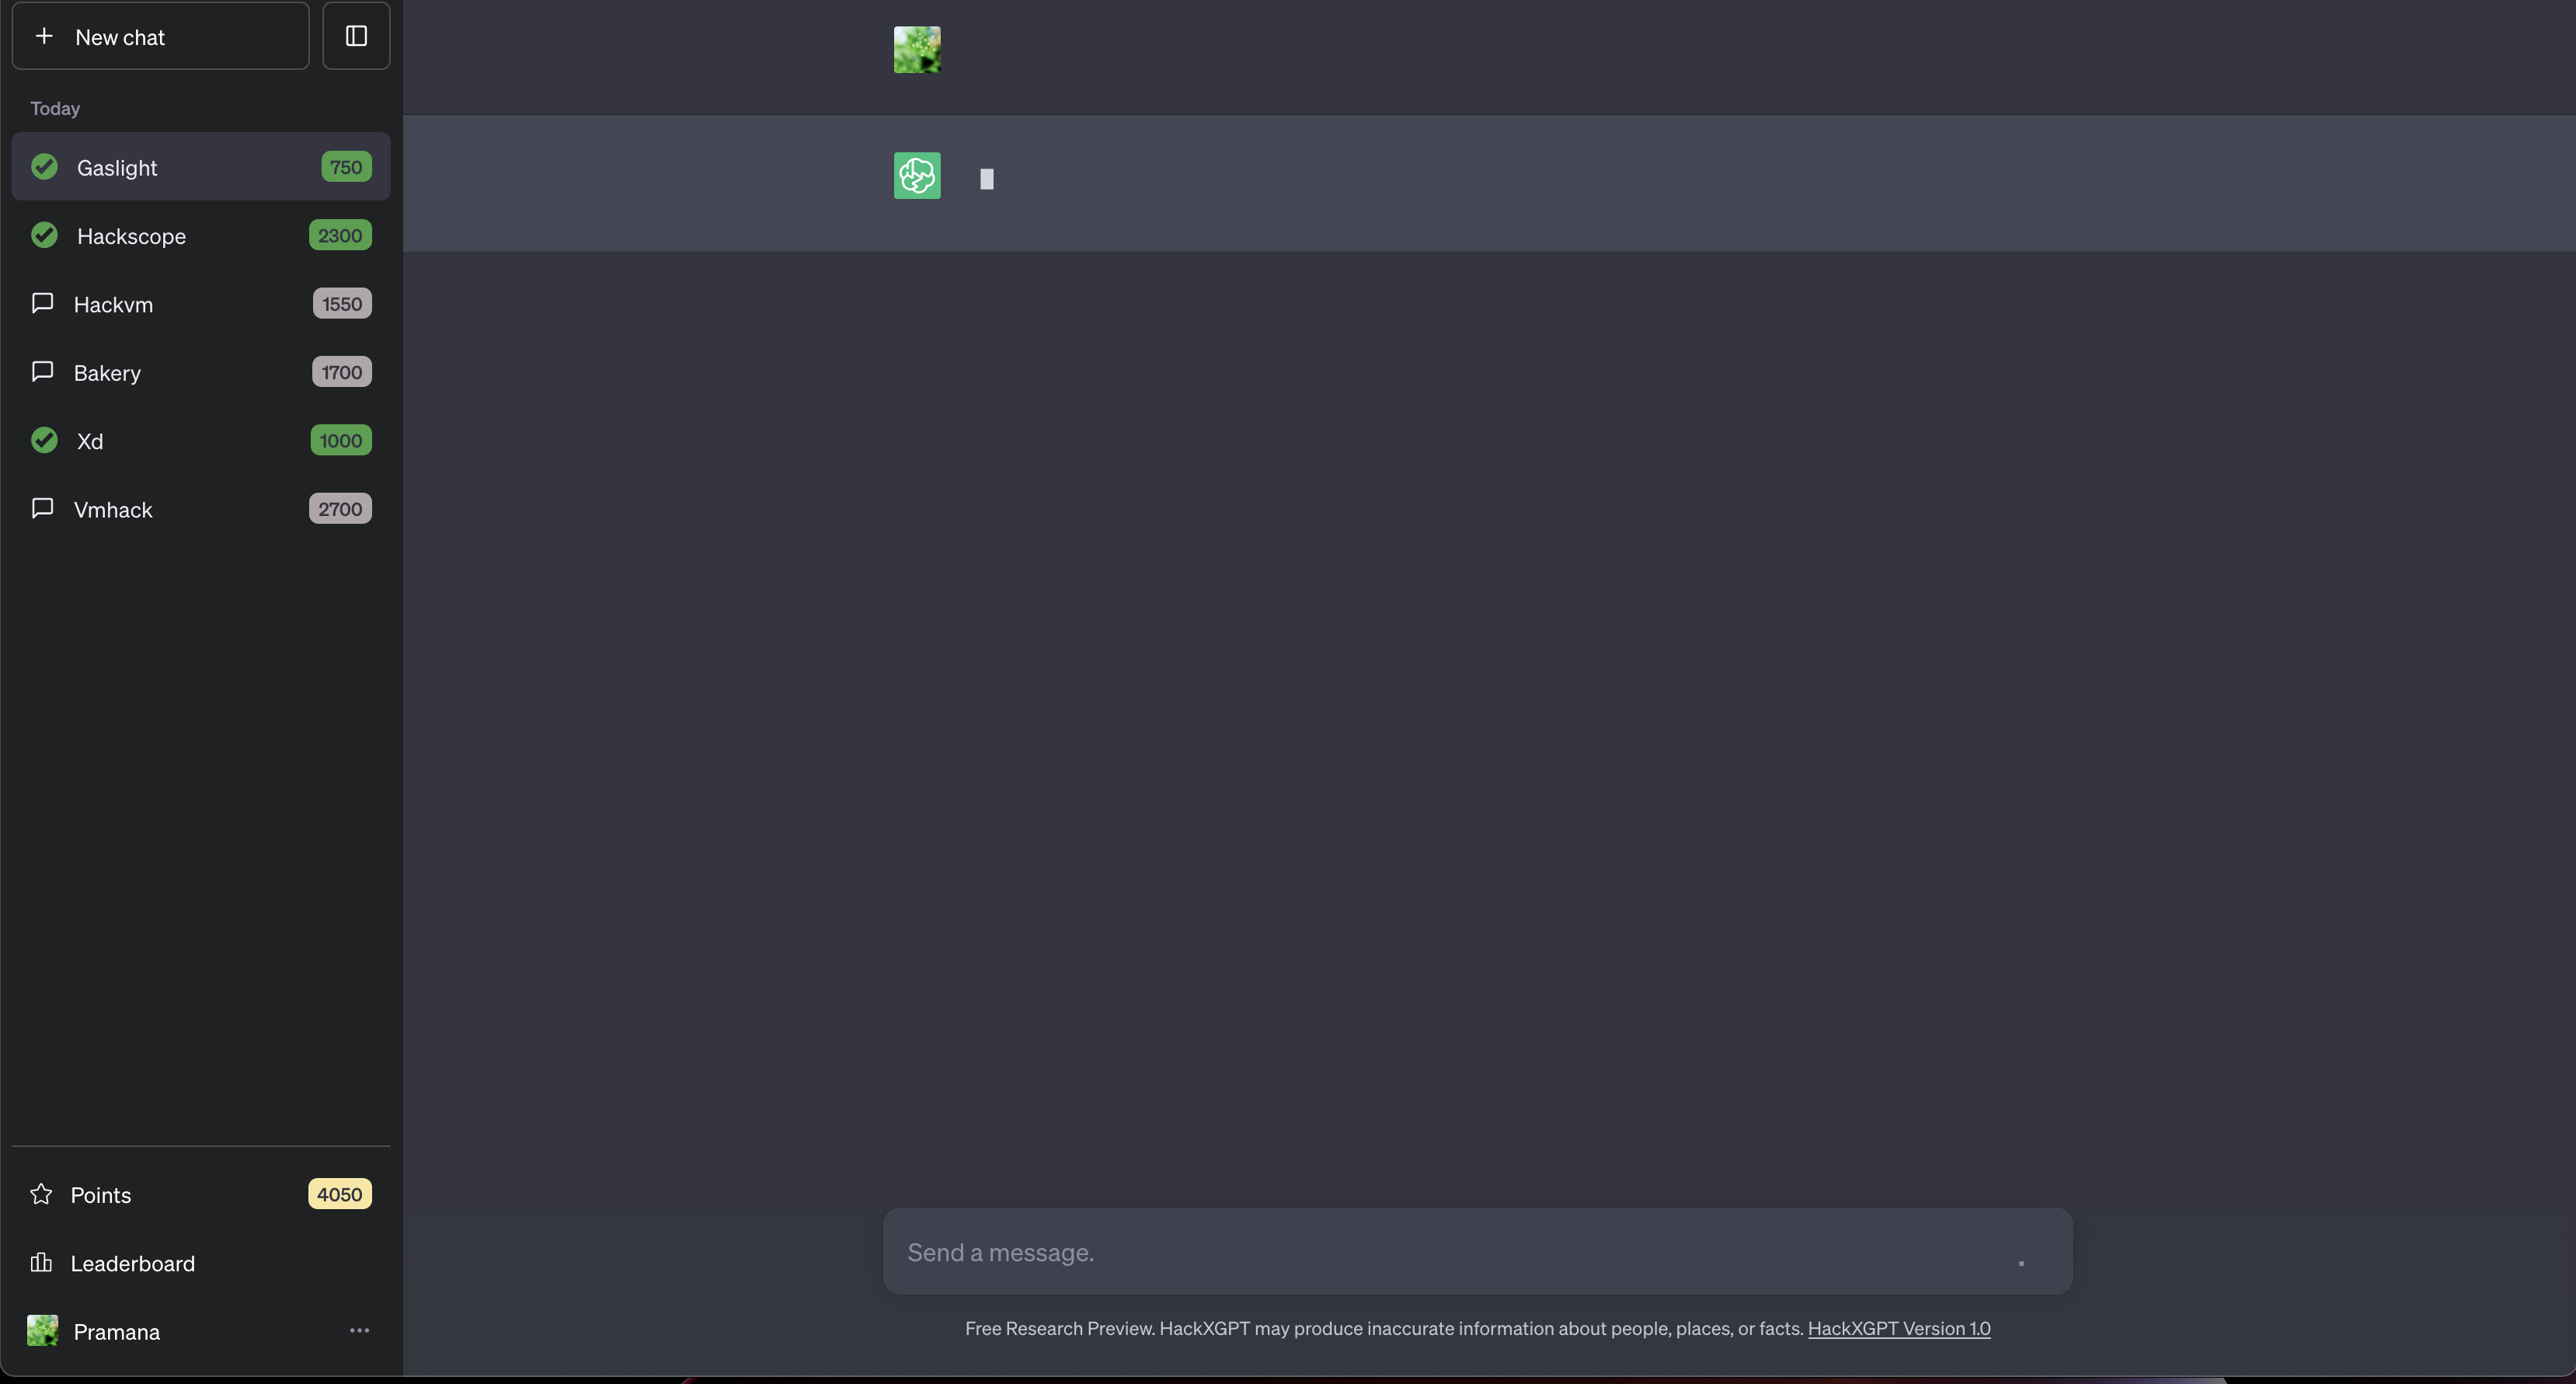
Task: Click the sidebar toggle/collapse icon
Action: pos(356,34)
